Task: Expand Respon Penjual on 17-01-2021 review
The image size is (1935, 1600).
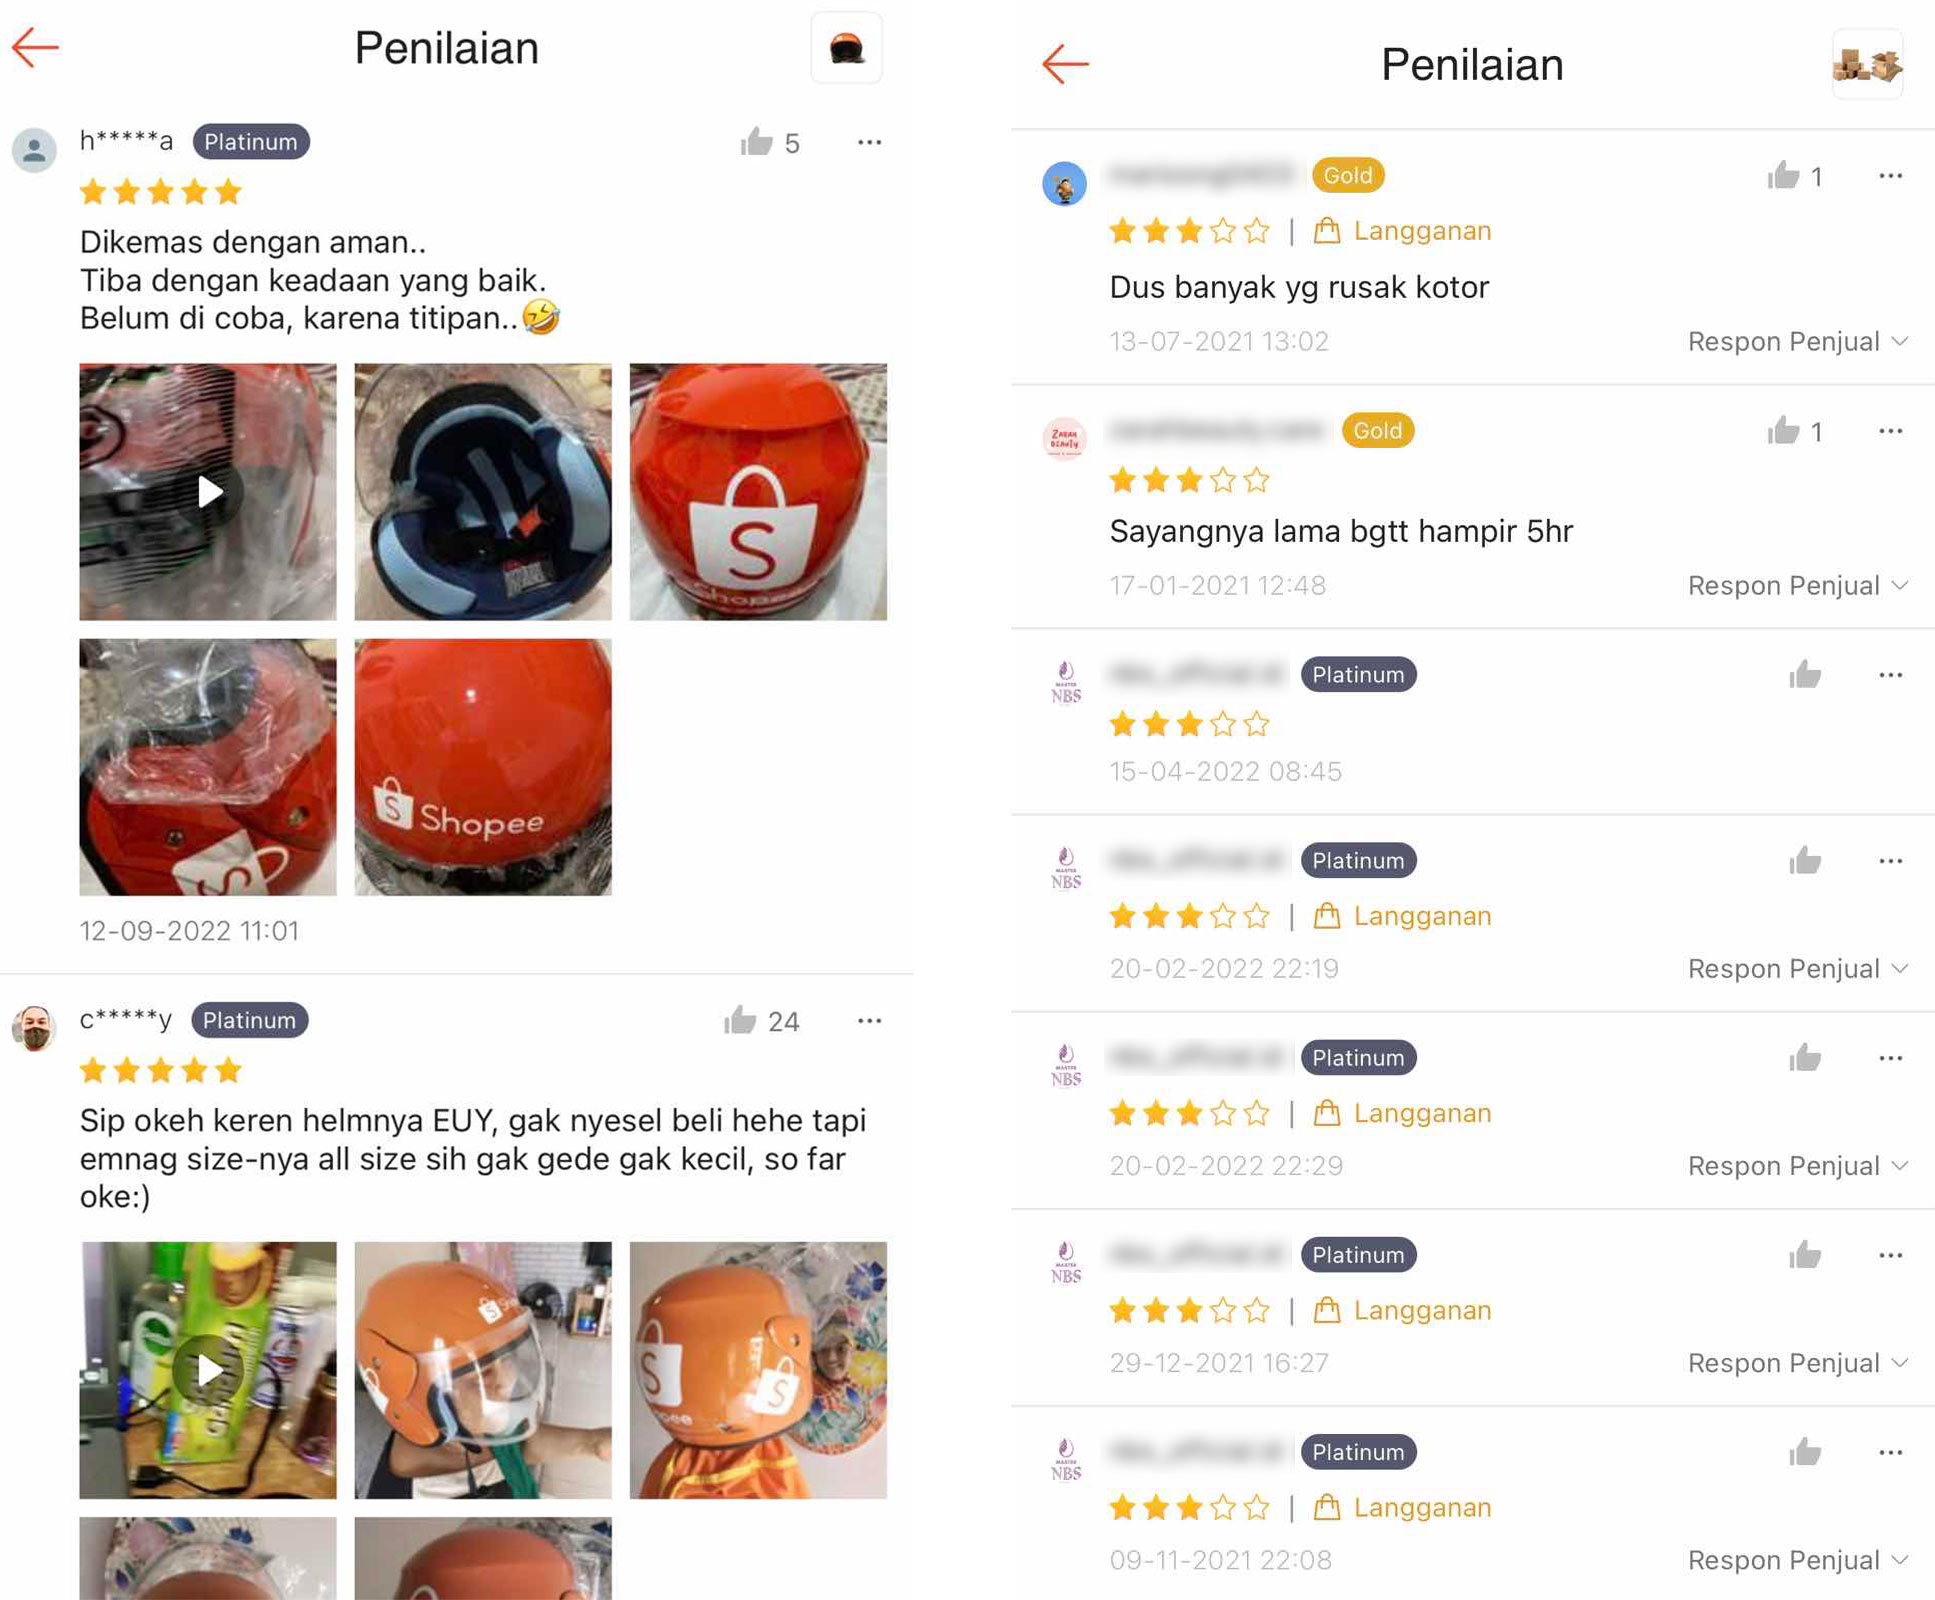Action: pyautogui.click(x=1798, y=585)
